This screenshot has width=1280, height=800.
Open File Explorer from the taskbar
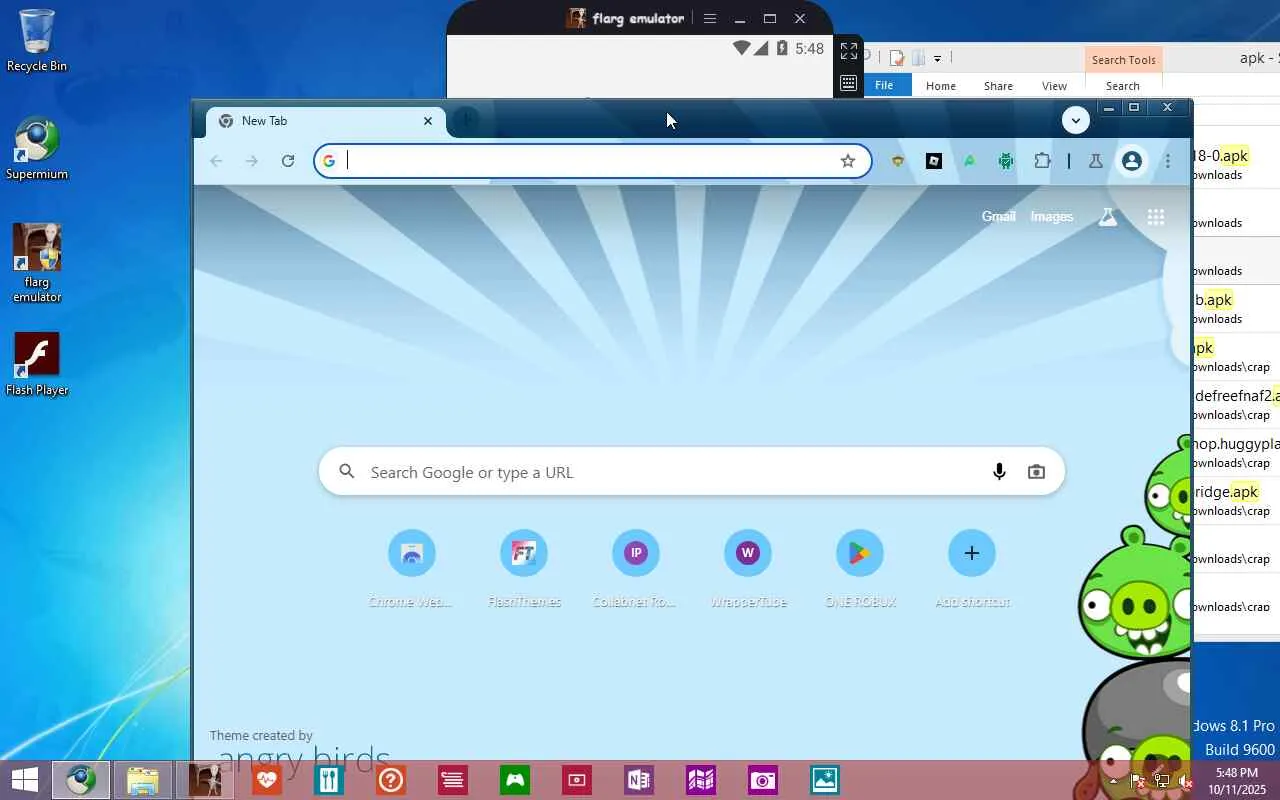143,780
